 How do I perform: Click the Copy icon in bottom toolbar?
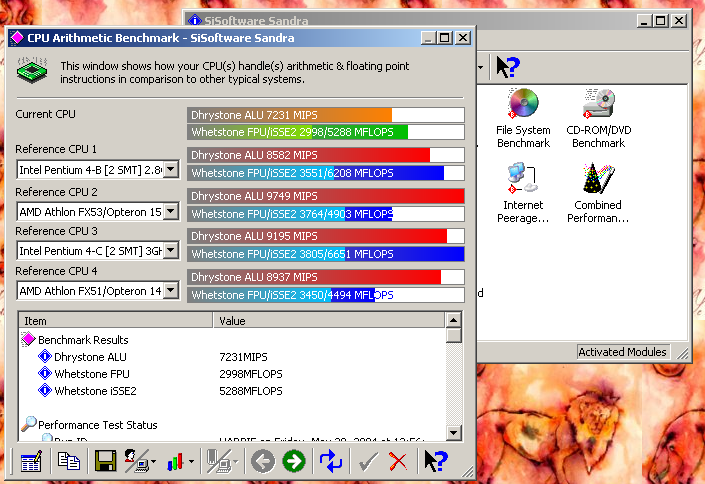pyautogui.click(x=69, y=461)
